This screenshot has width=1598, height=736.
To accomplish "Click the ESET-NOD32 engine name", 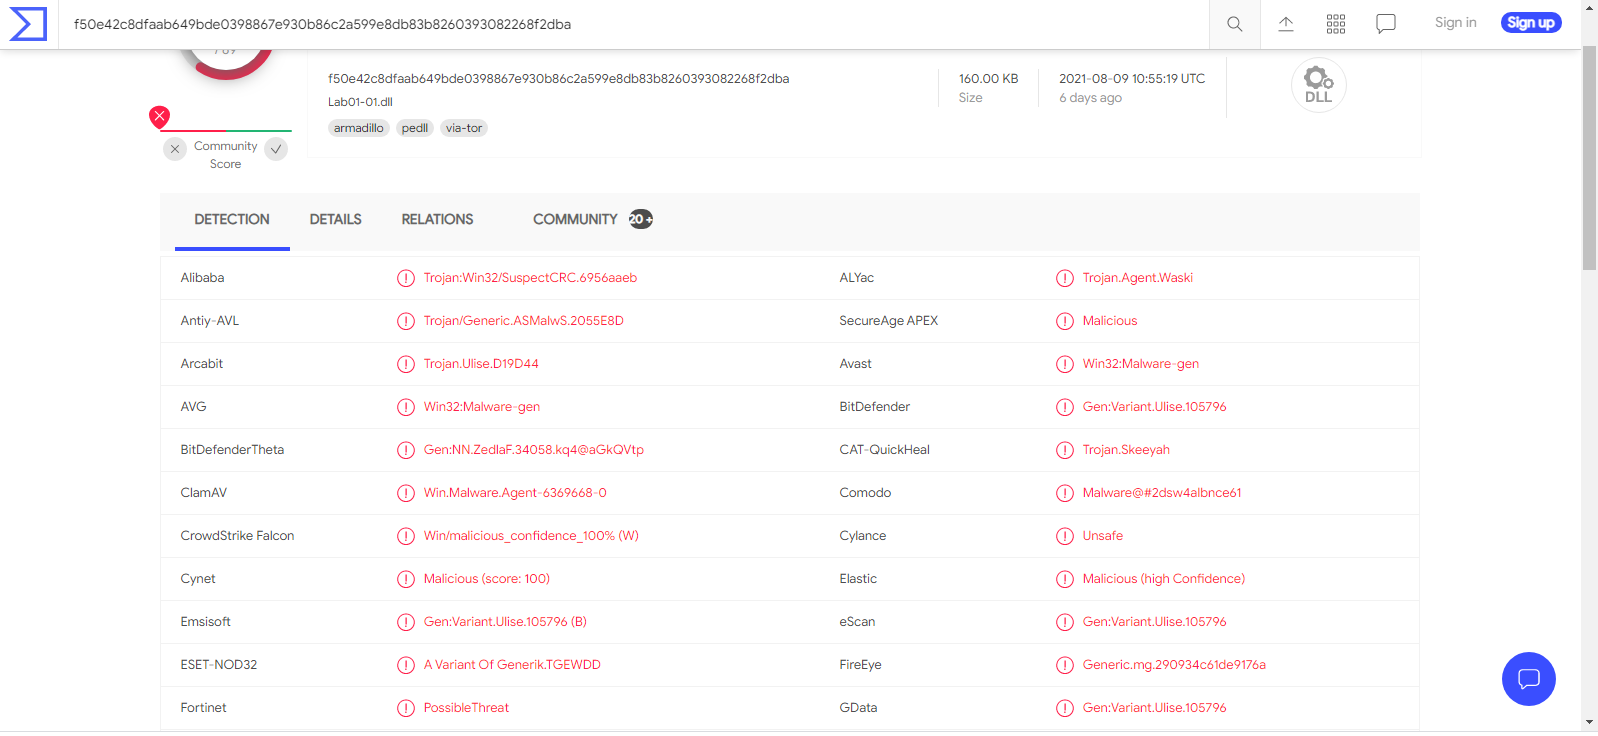I will click(x=219, y=665).
